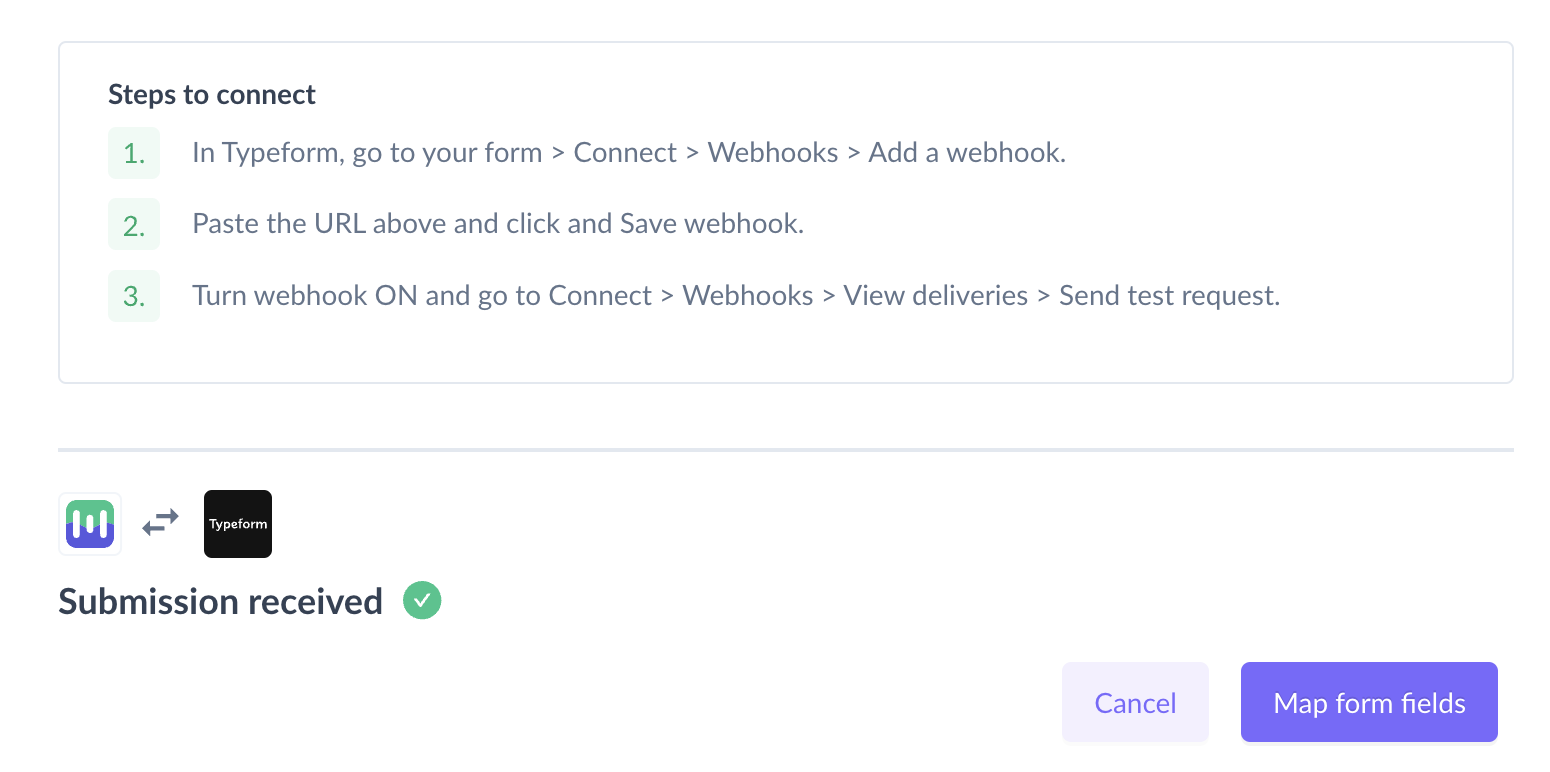The height and width of the screenshot is (772, 1550).
Task: Click the black Typeform logo
Action: 238,524
